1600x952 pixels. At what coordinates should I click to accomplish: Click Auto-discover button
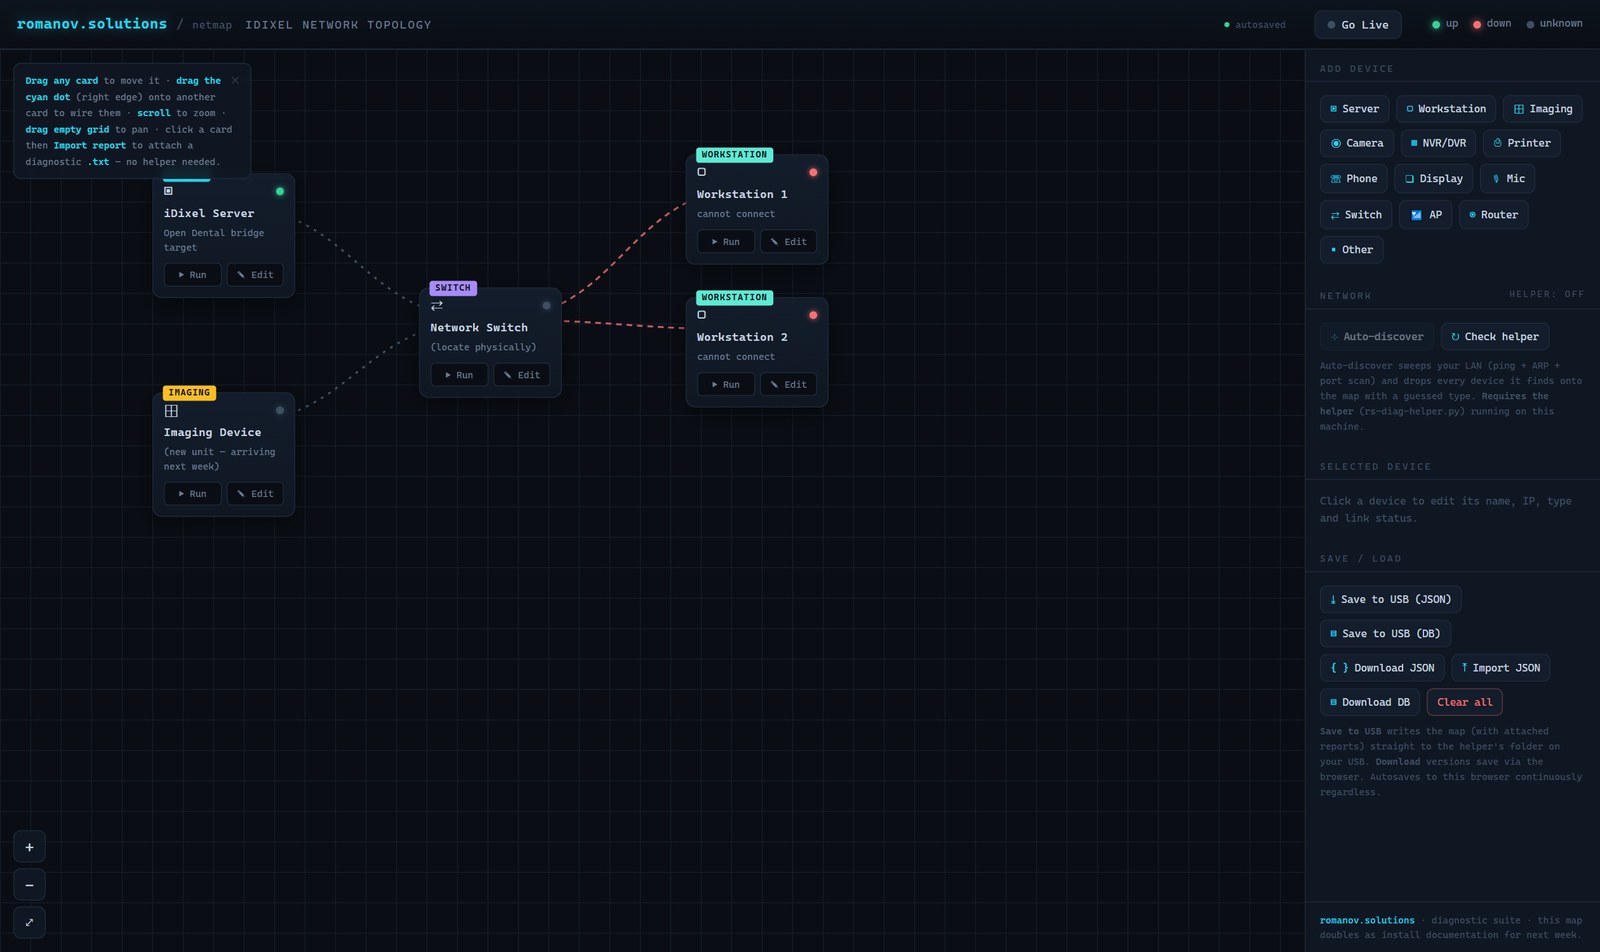tap(1376, 337)
